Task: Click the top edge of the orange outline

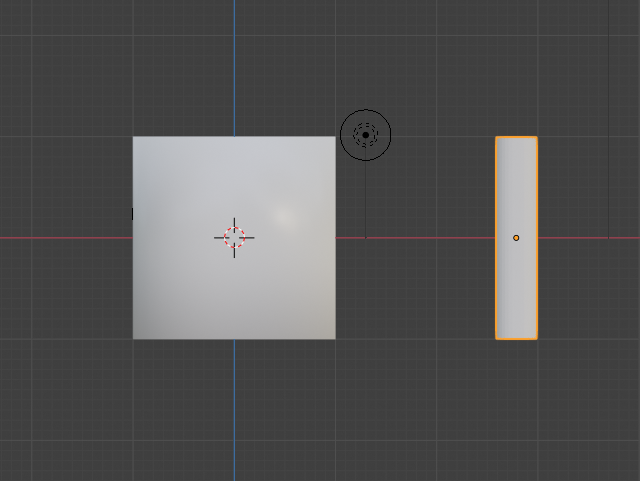Action: click(x=516, y=137)
